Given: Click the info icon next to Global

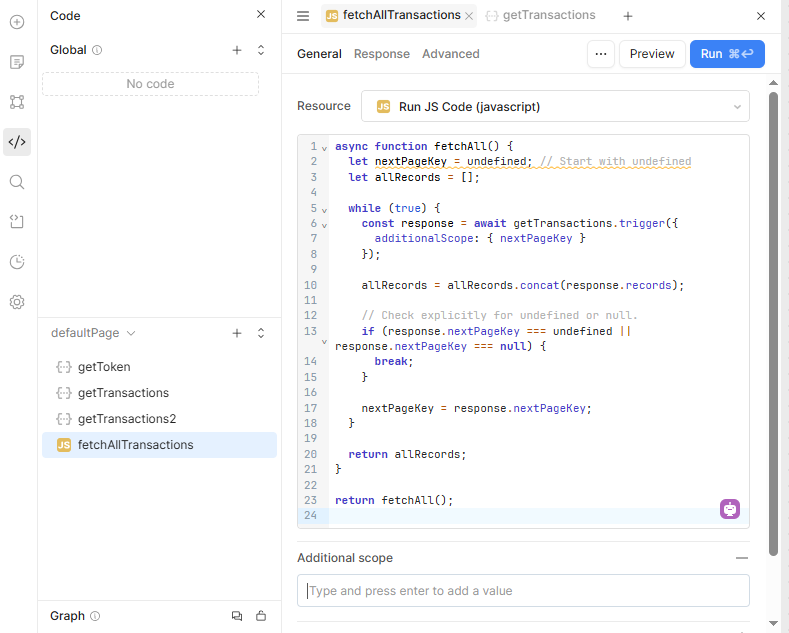Looking at the screenshot, I should (97, 50).
